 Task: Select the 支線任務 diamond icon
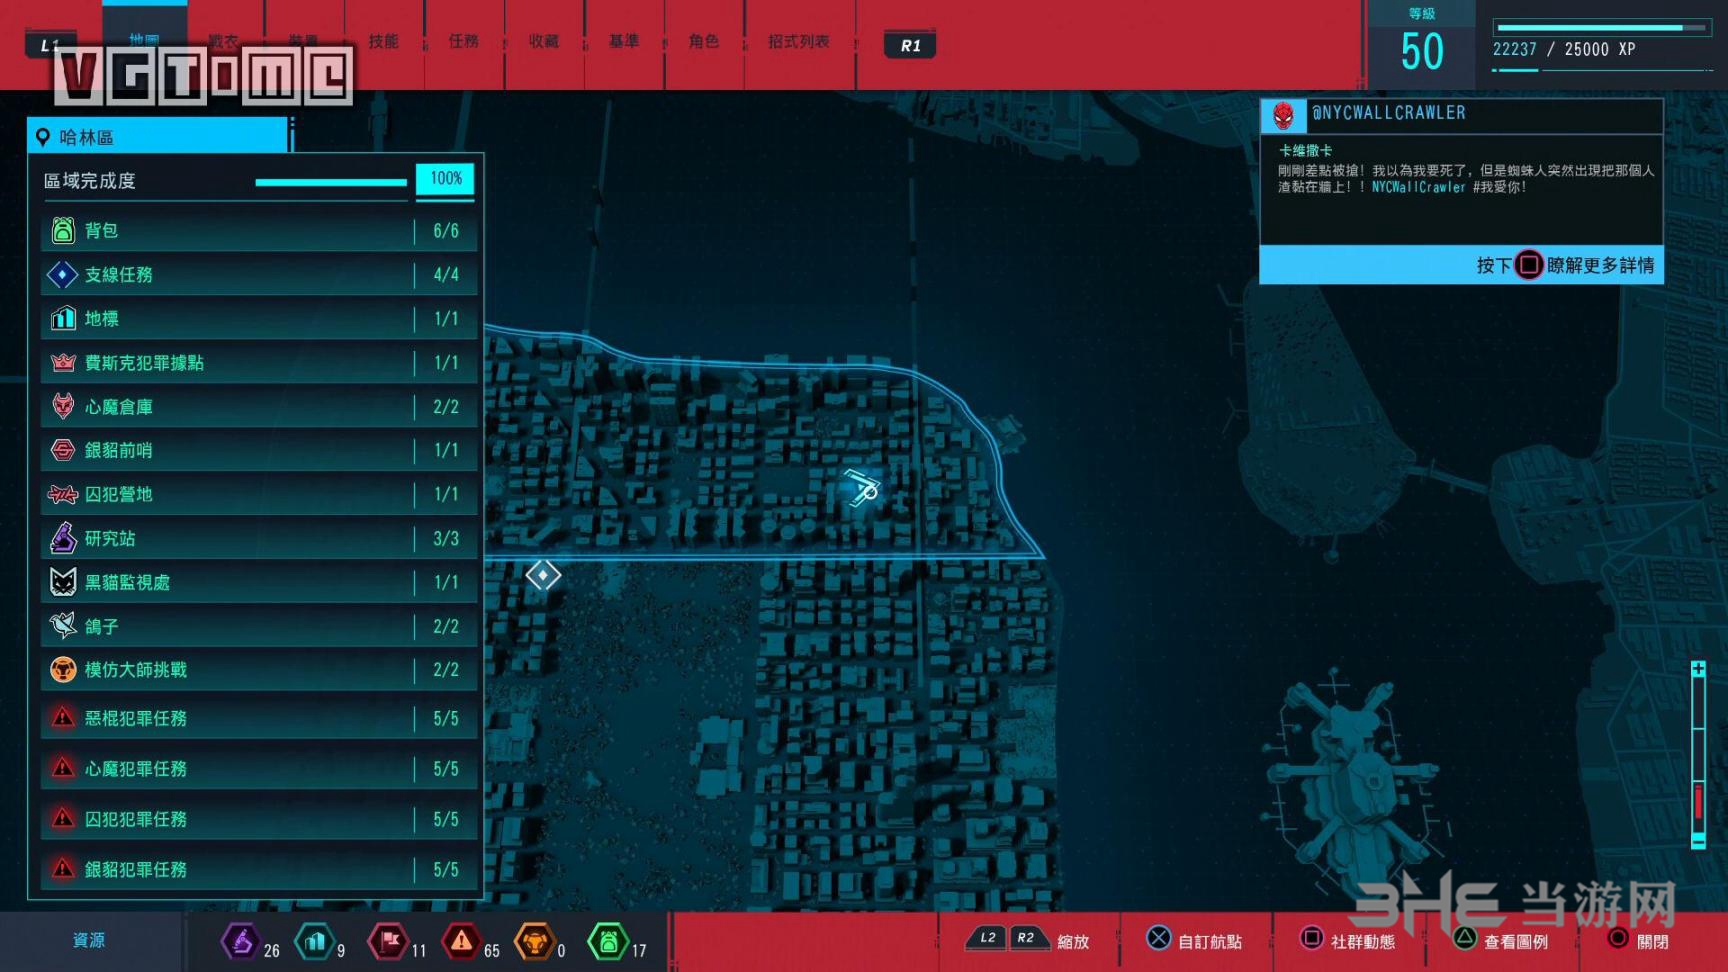tap(63, 274)
